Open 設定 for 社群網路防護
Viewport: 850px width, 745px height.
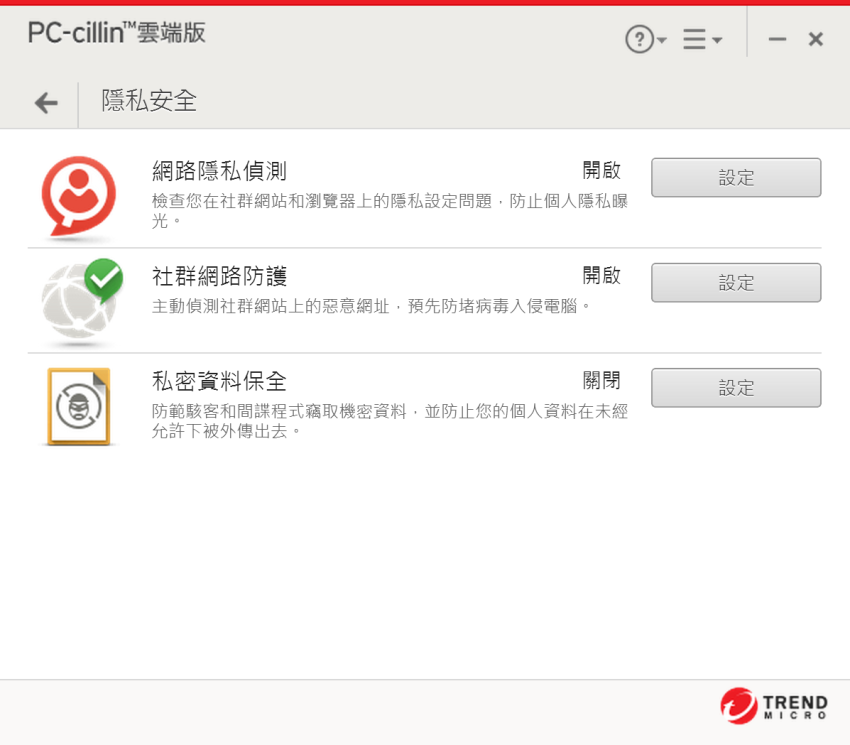tap(736, 282)
